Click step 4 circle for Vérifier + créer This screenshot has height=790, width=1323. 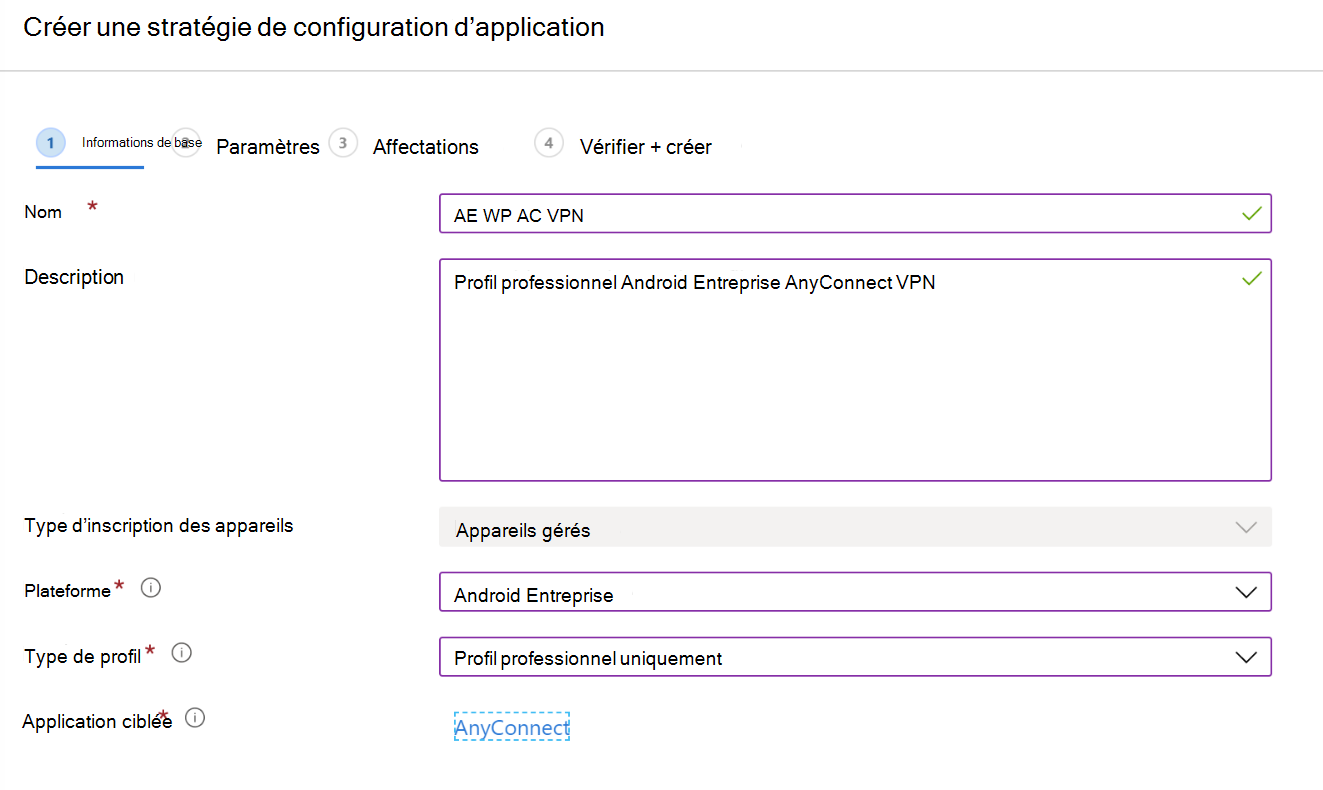click(x=548, y=143)
